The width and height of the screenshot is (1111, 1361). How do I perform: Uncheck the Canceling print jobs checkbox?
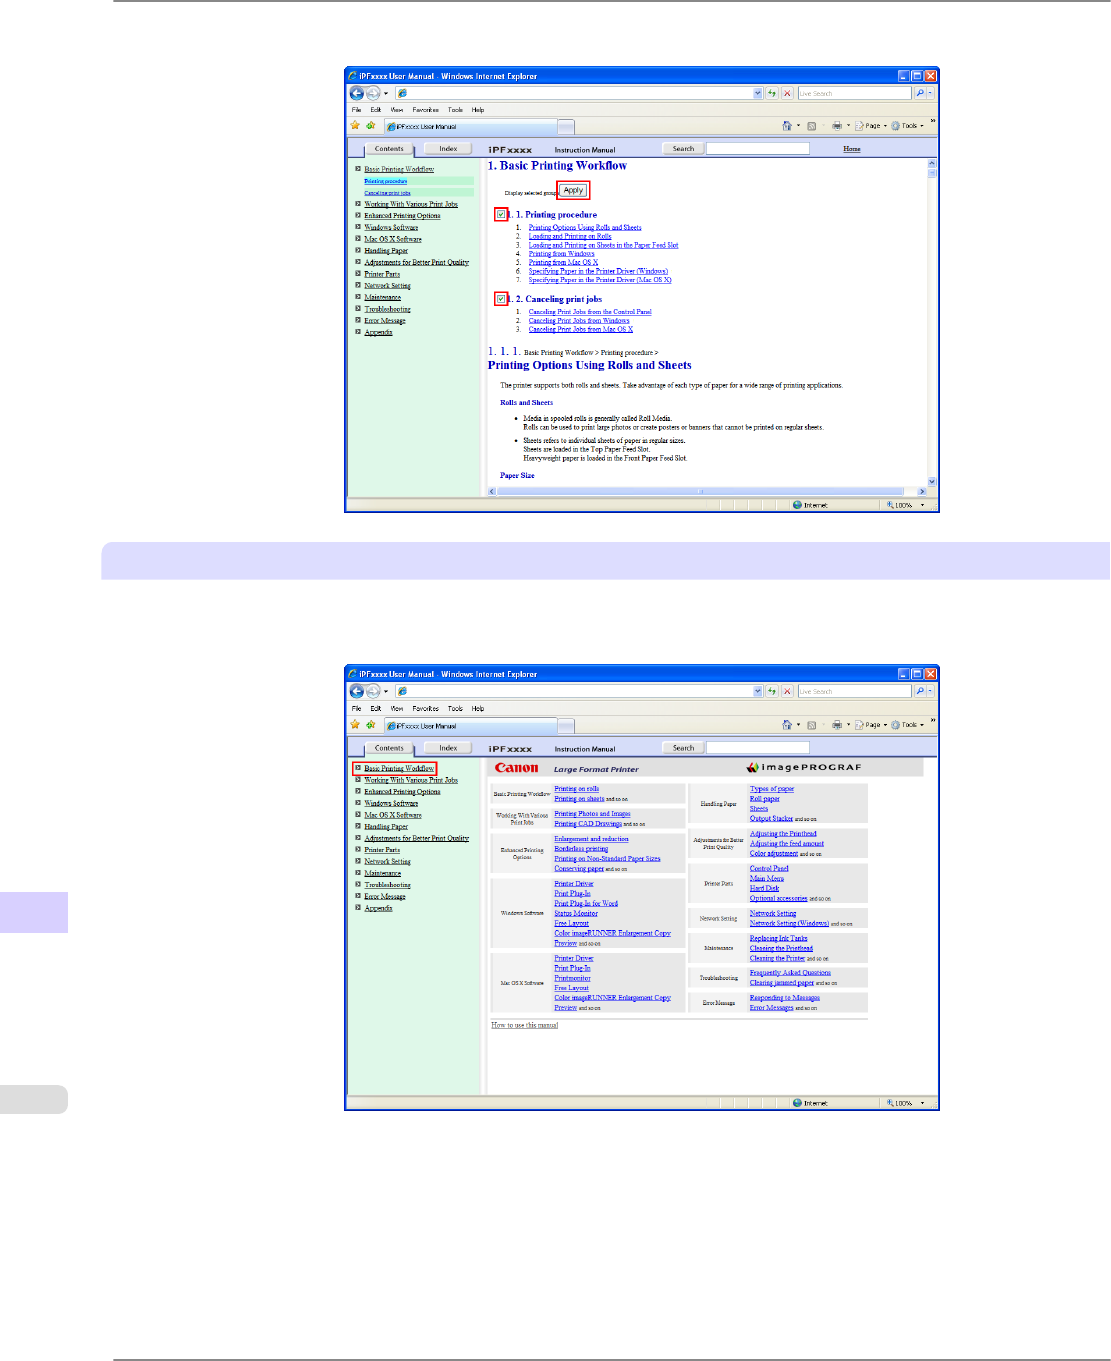click(x=501, y=299)
